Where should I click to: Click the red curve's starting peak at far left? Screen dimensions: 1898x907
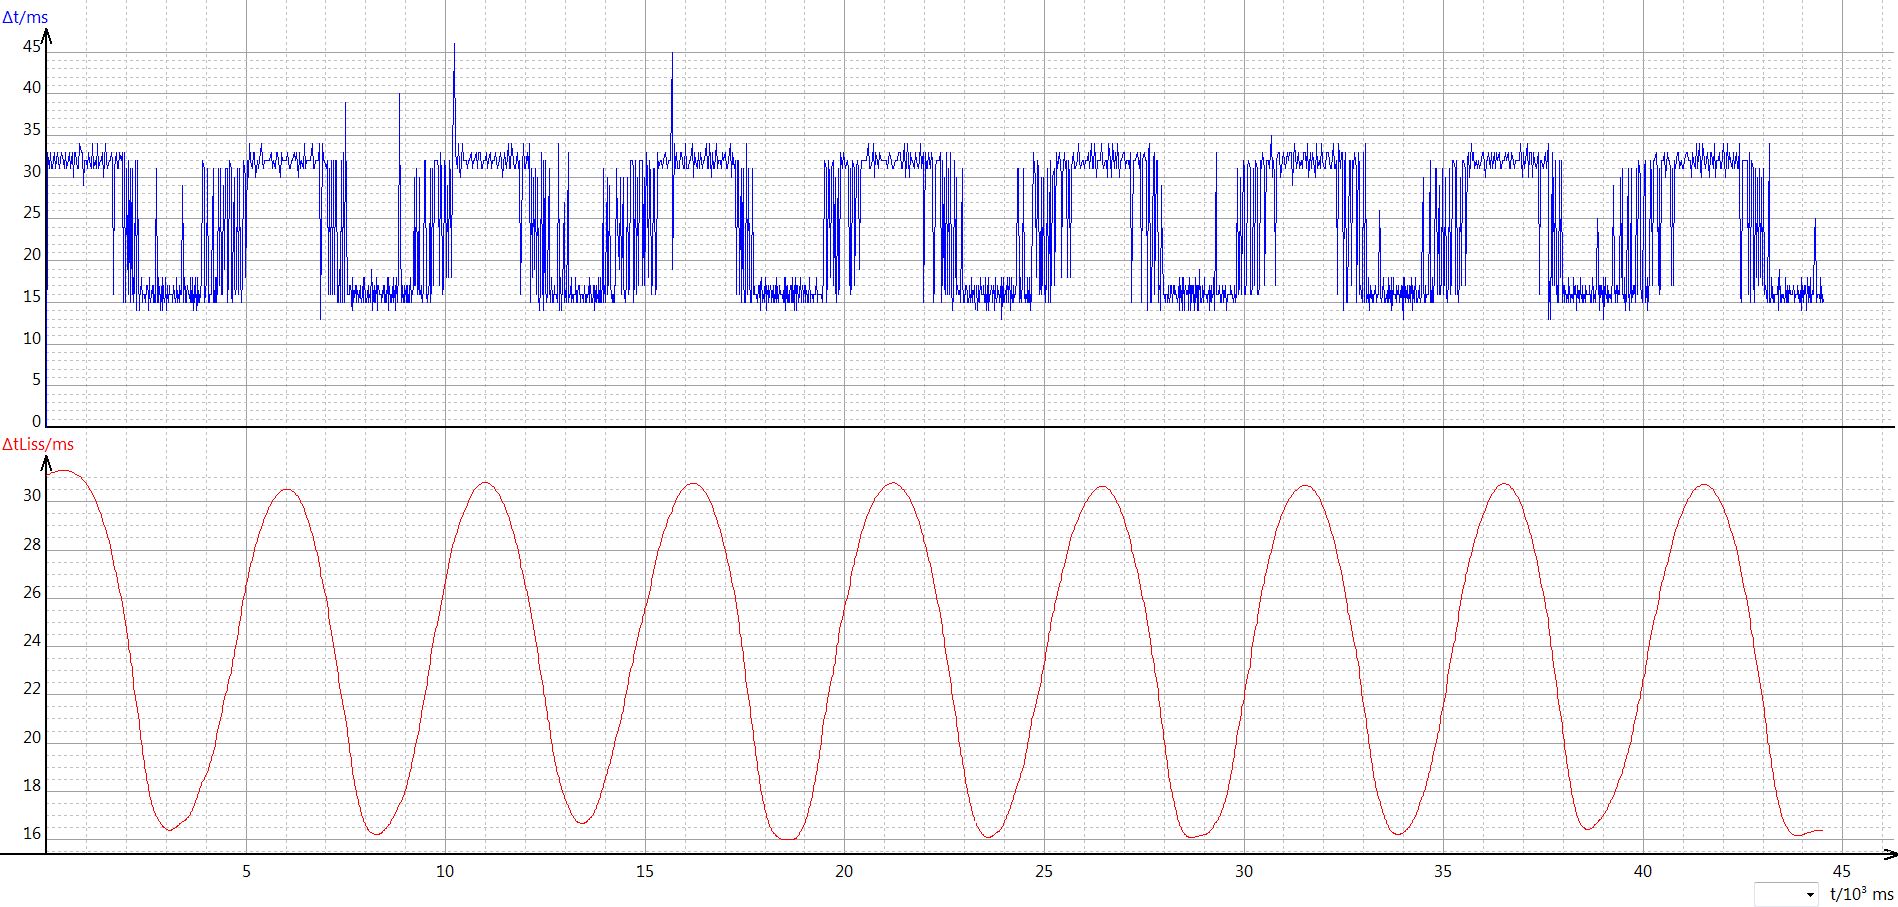point(62,470)
